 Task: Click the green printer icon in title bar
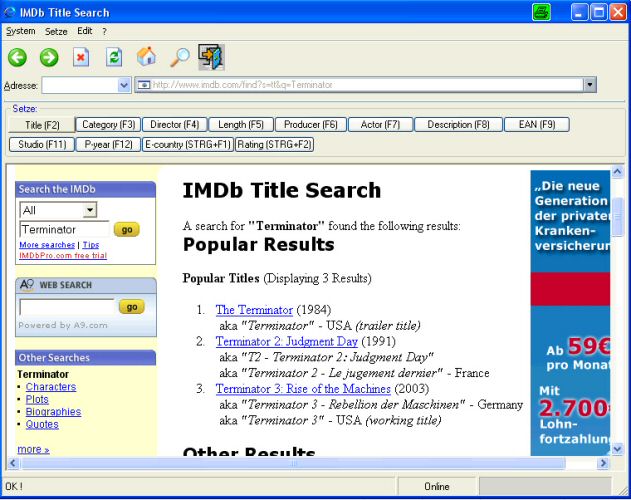pyautogui.click(x=541, y=13)
